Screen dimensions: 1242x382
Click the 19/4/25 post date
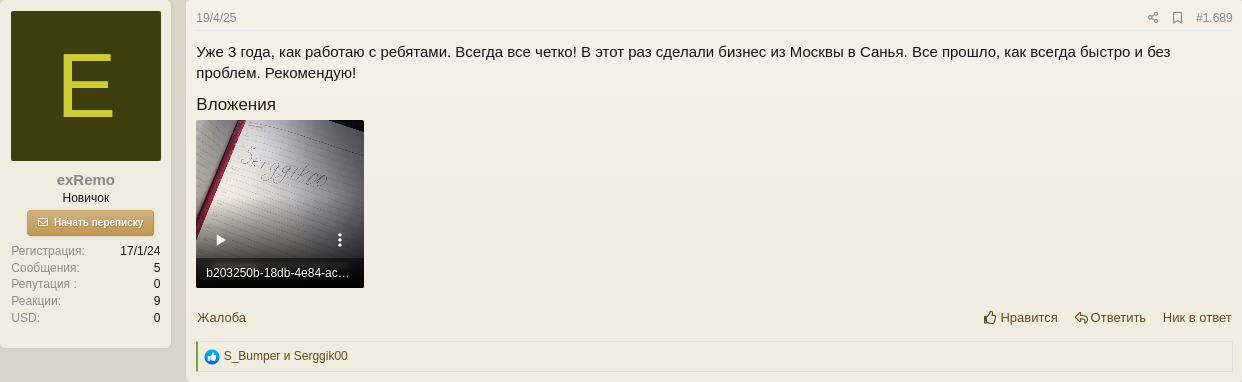coord(216,18)
